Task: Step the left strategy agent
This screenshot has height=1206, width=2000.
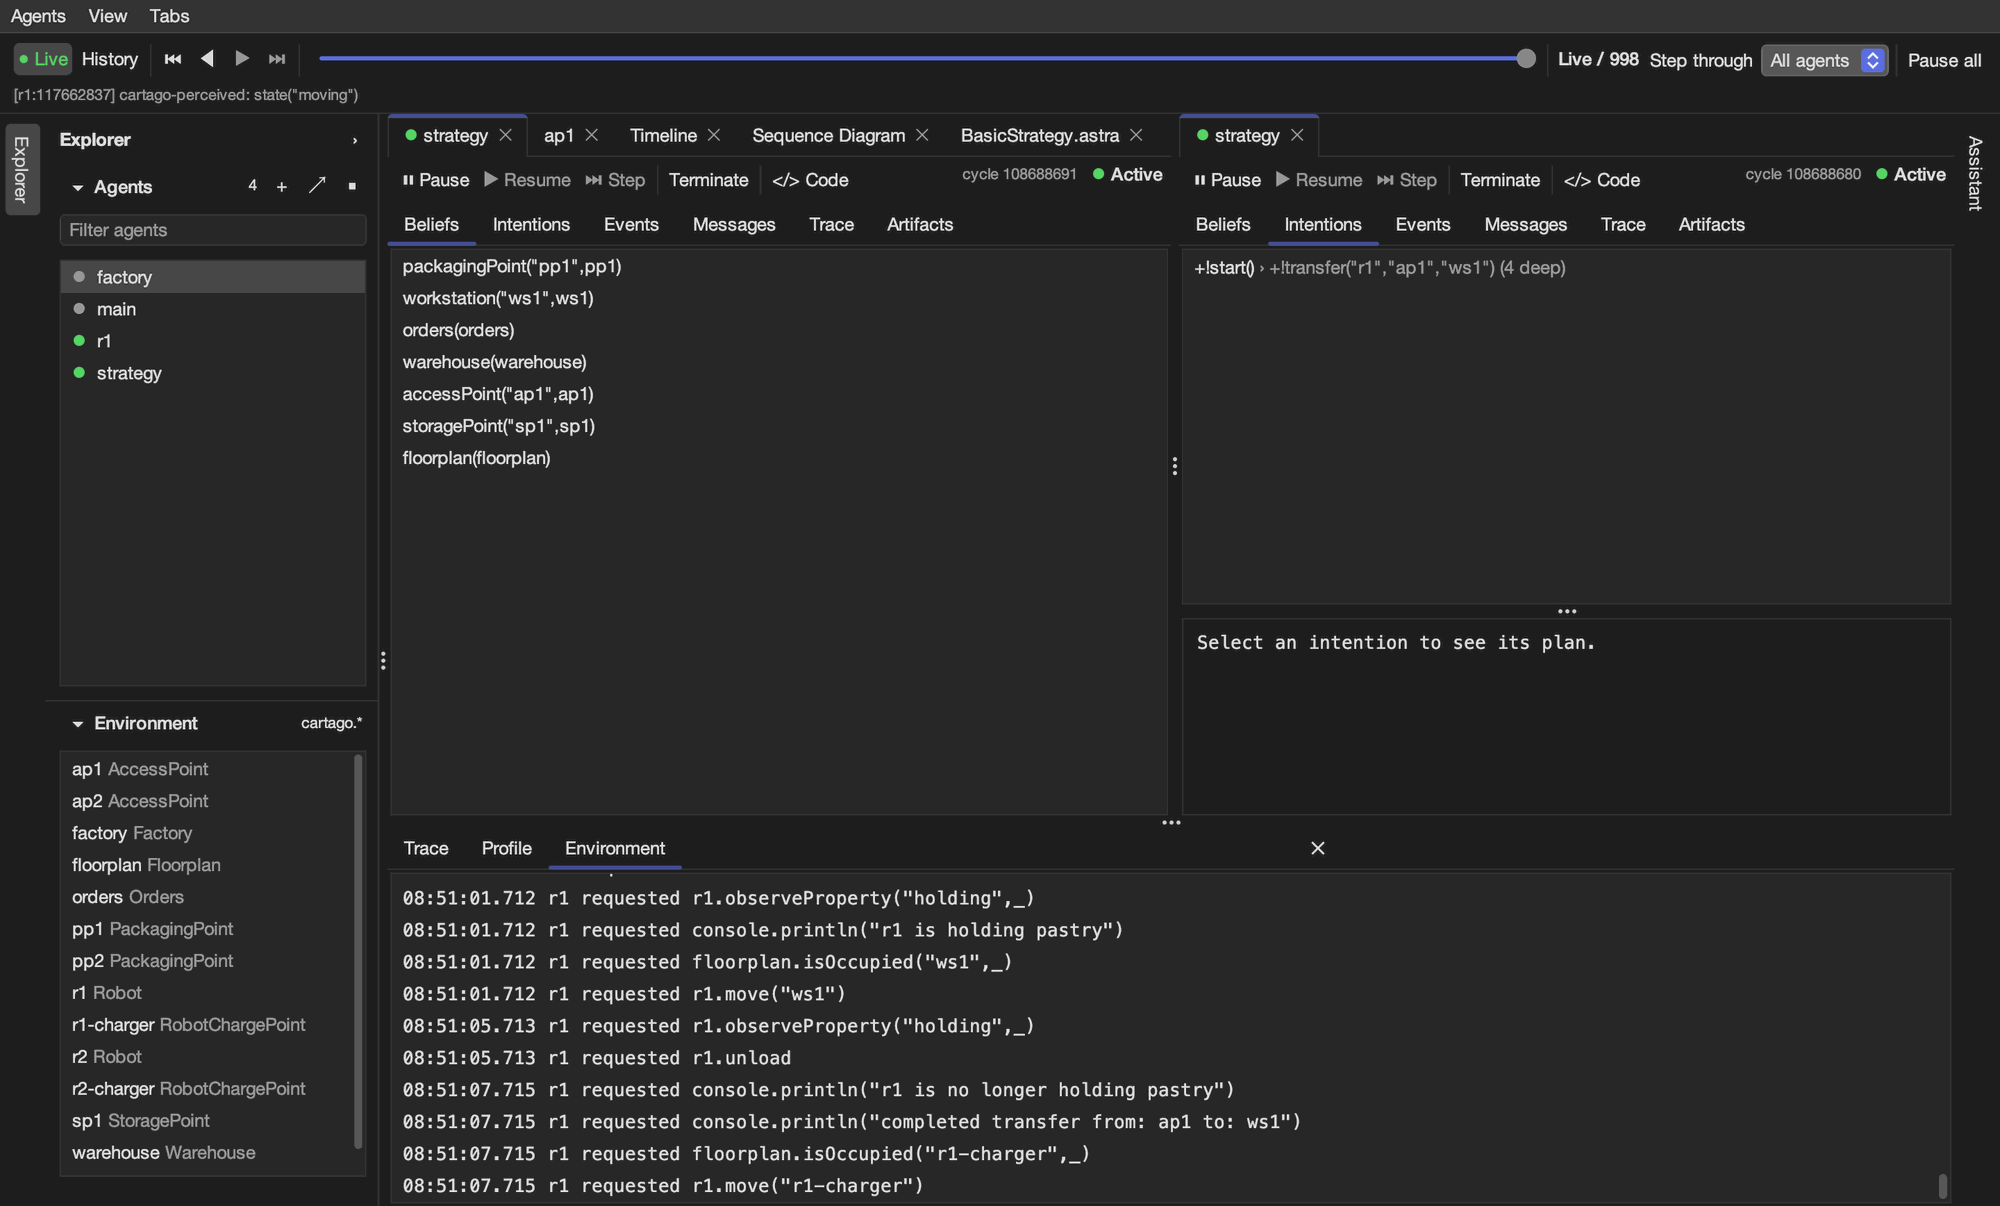Action: click(x=615, y=180)
